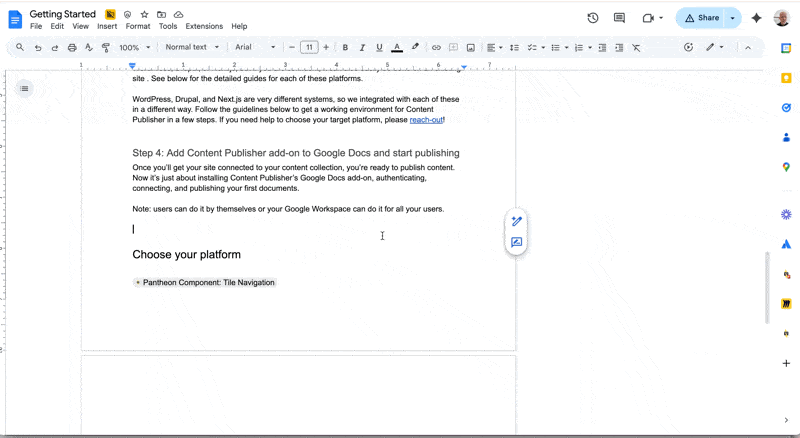Open the Insert menu
This screenshot has width=800, height=438.
click(107, 26)
